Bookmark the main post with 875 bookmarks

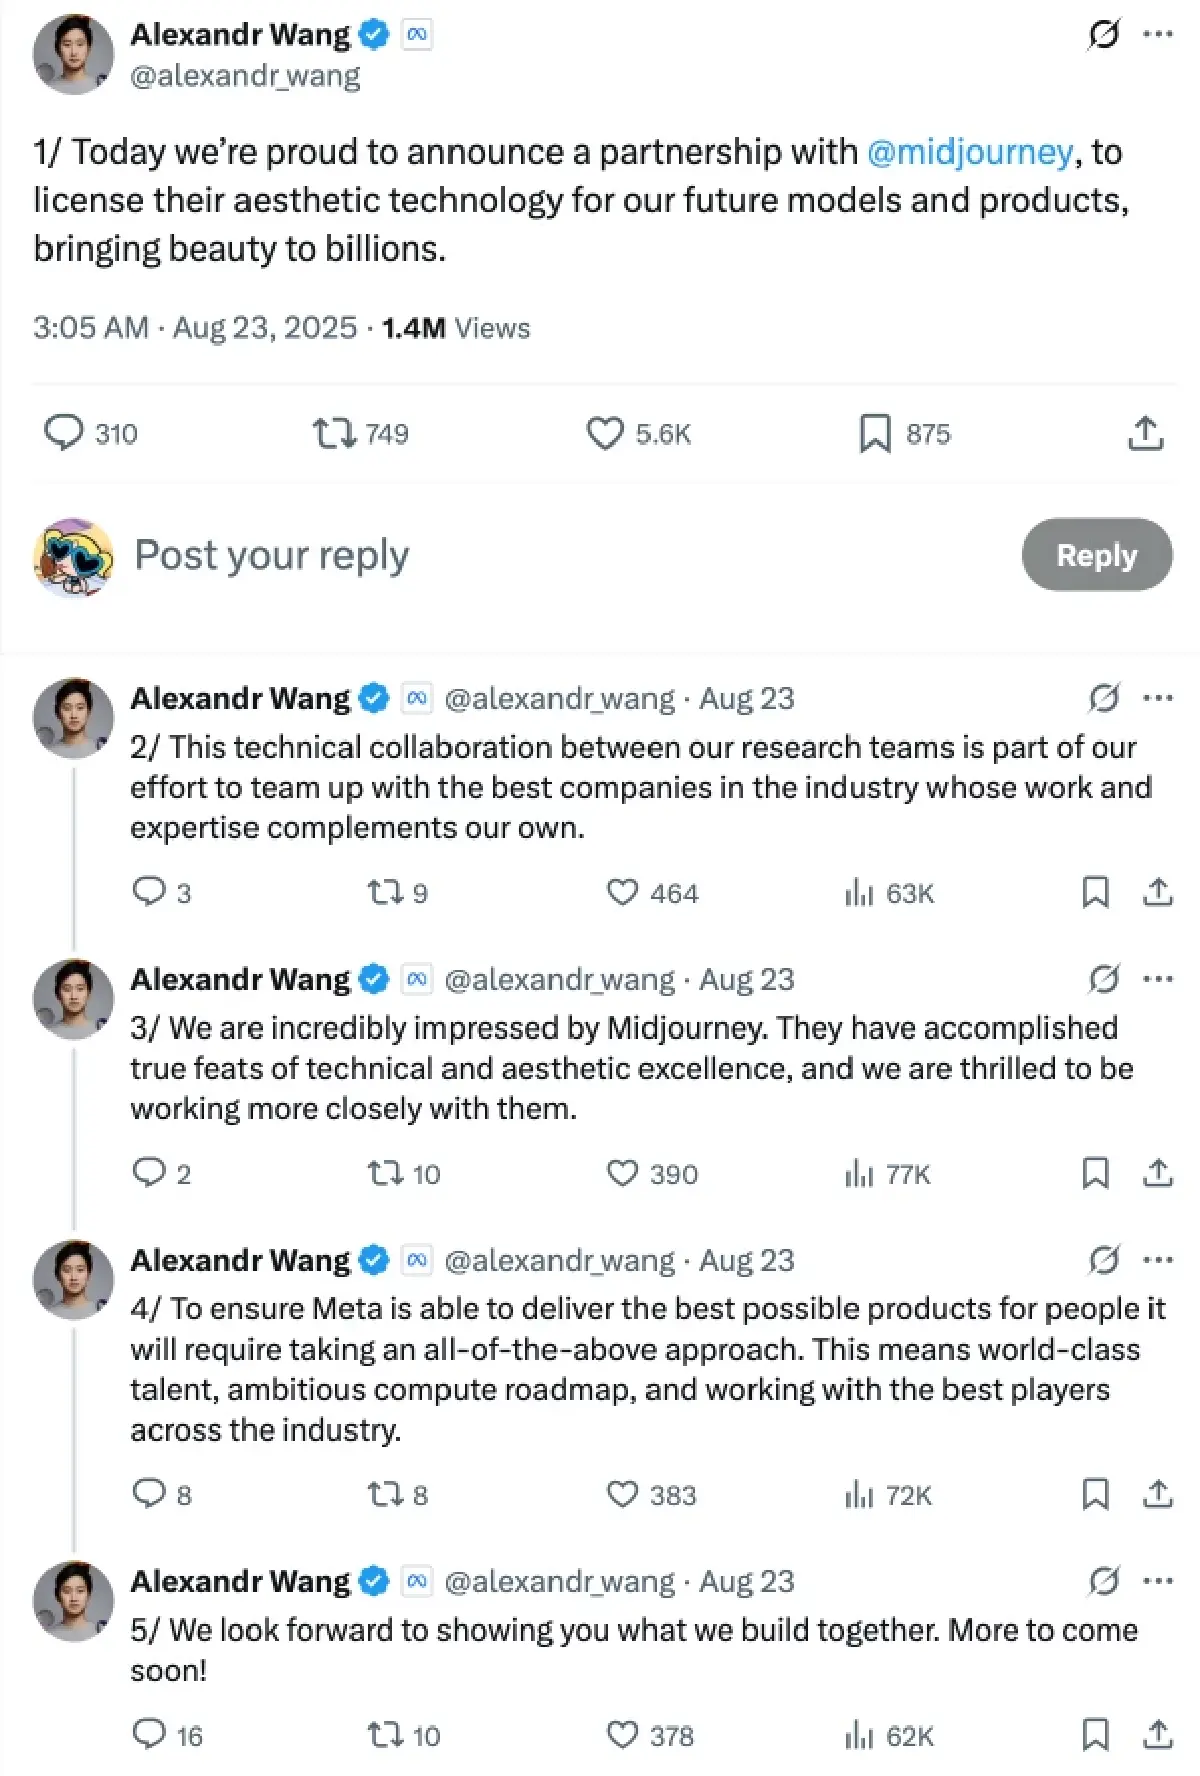(875, 433)
